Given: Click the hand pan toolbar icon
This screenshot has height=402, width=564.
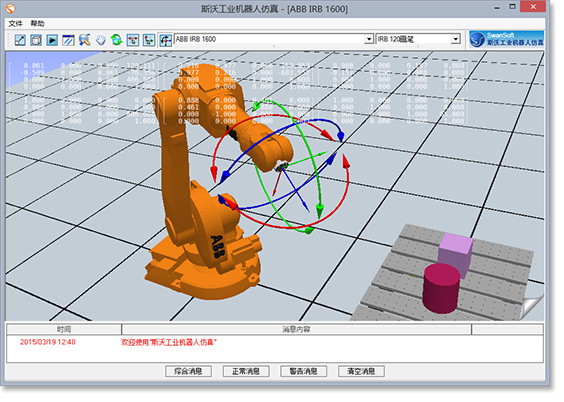Looking at the screenshot, I should coord(101,40).
